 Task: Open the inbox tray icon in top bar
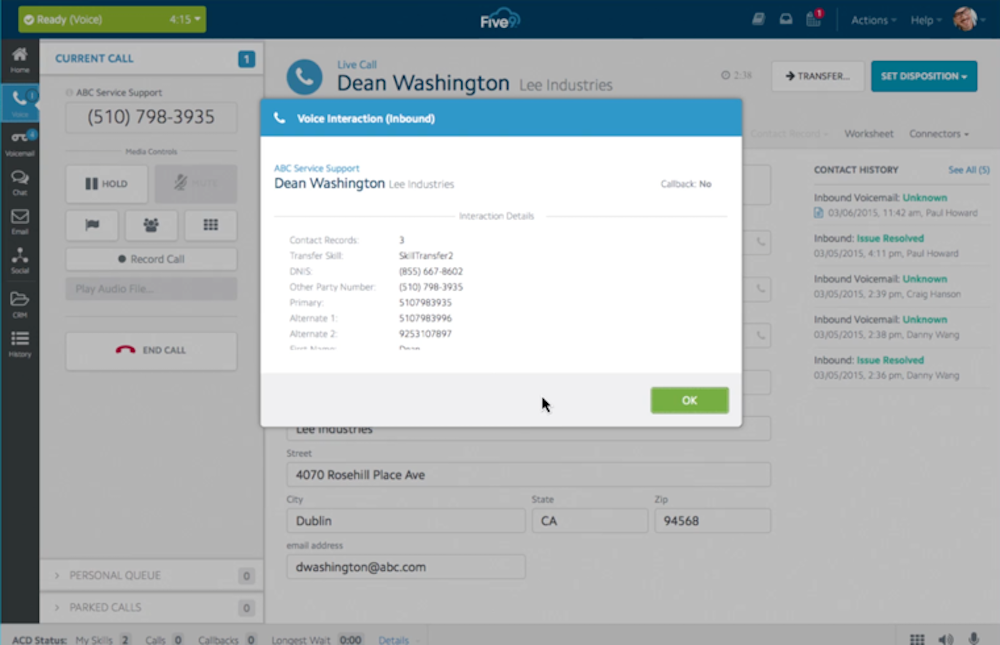pos(786,19)
